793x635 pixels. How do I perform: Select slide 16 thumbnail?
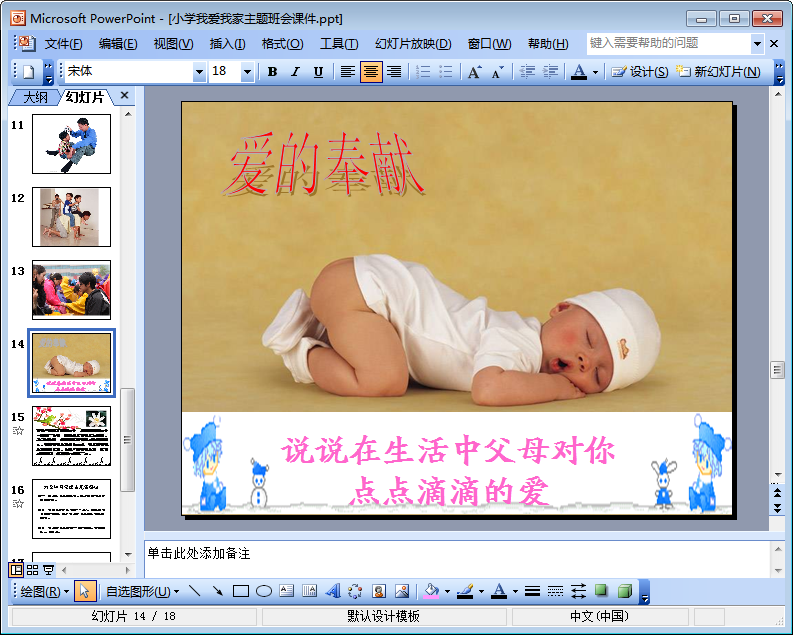coord(71,509)
